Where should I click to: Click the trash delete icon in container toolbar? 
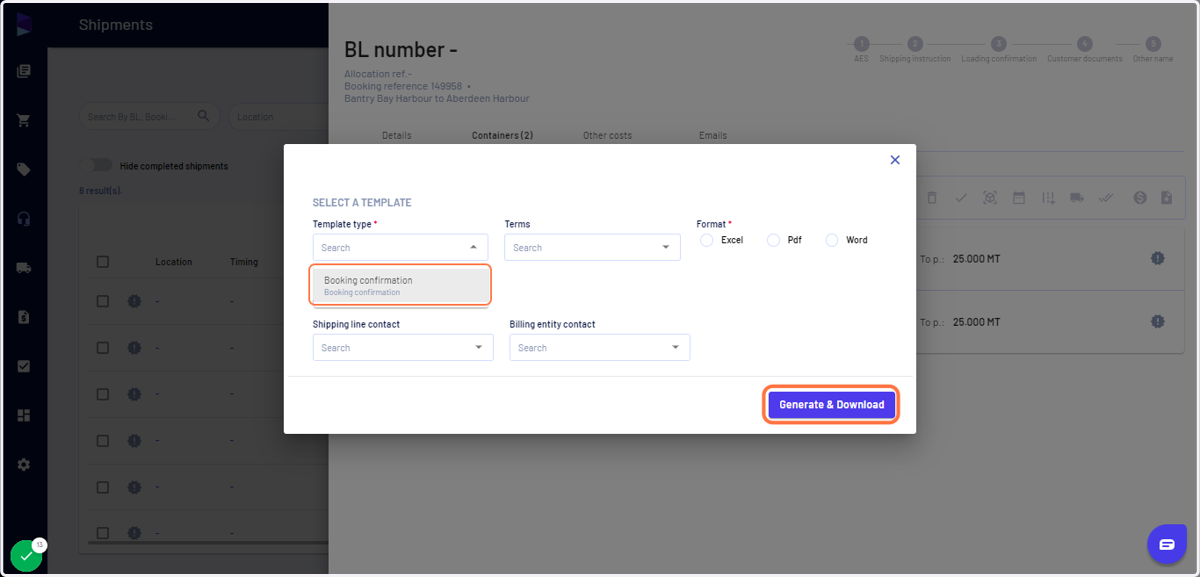tap(932, 198)
